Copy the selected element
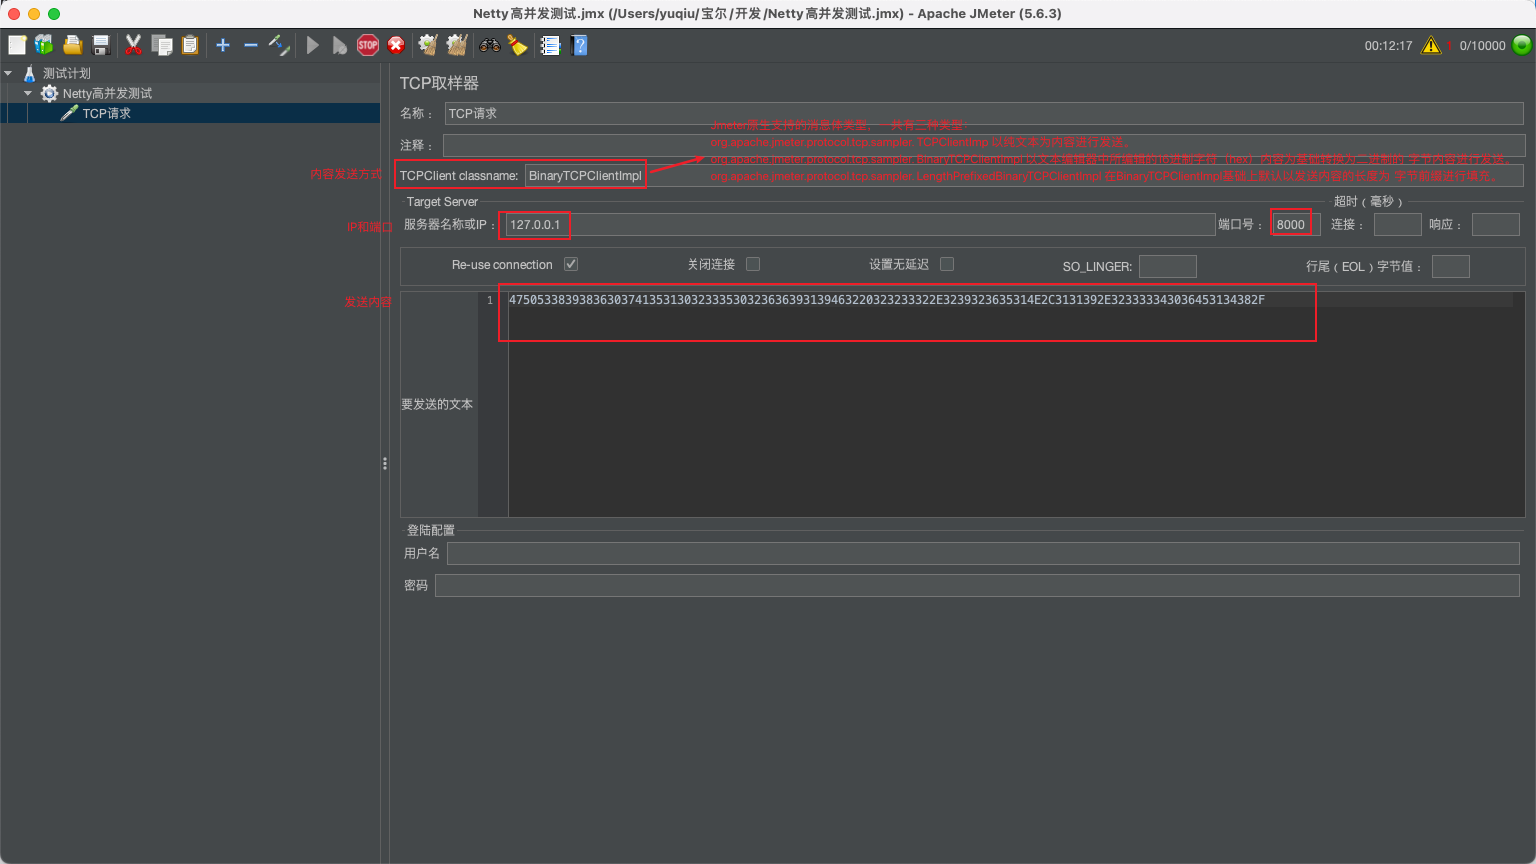This screenshot has width=1536, height=864. click(x=162, y=45)
